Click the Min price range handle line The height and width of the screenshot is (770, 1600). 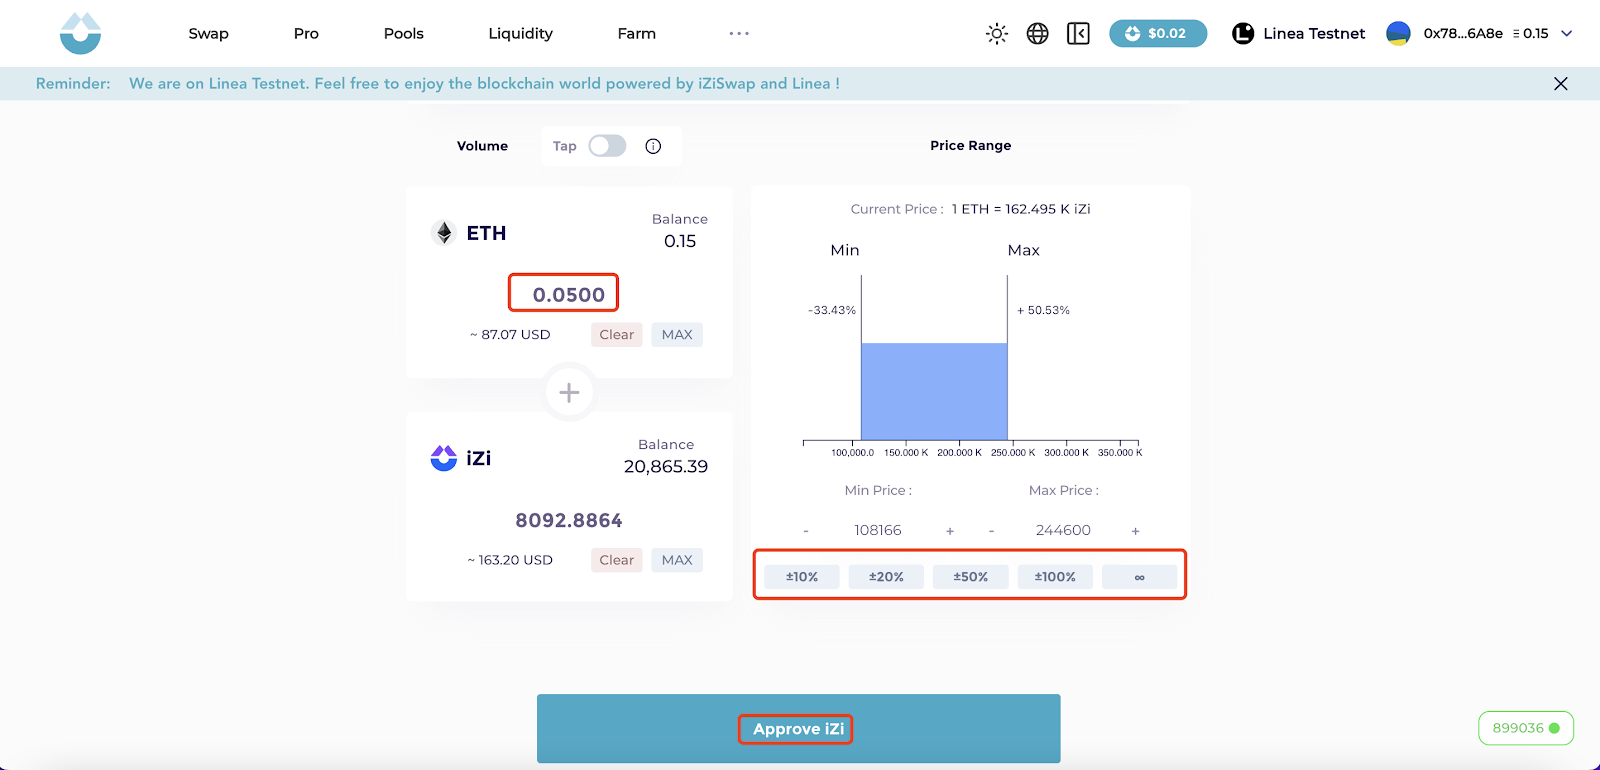(x=861, y=357)
